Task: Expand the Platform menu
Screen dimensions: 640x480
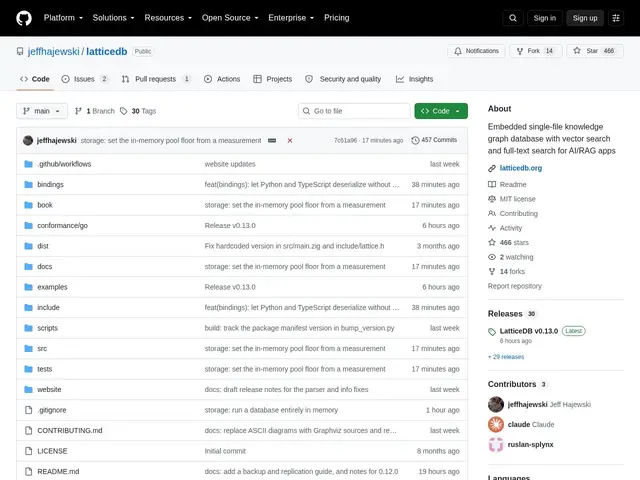Action: click(x=63, y=18)
